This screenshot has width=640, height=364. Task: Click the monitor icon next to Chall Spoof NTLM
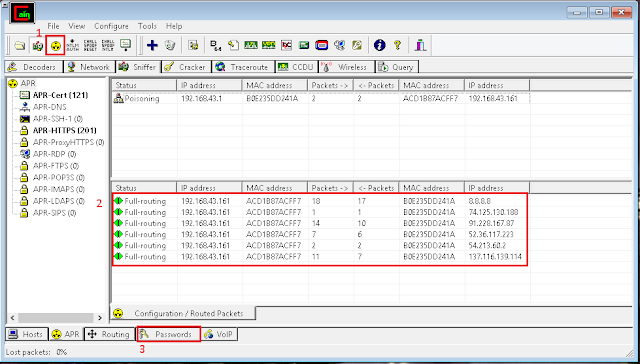[125, 45]
